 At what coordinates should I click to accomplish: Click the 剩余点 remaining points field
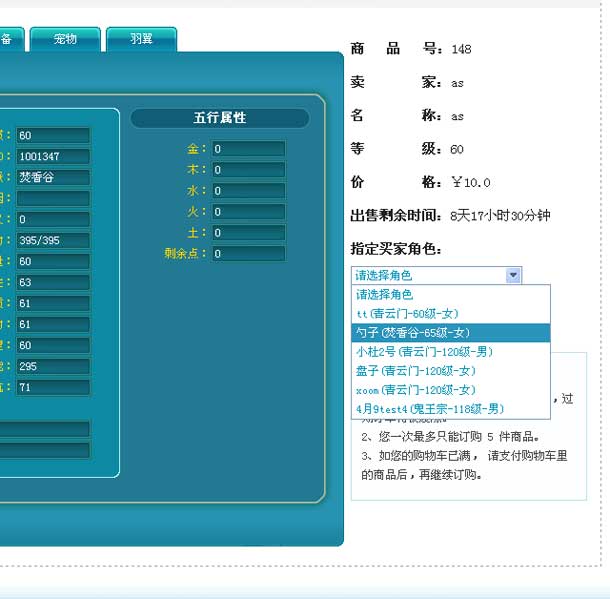click(247, 254)
